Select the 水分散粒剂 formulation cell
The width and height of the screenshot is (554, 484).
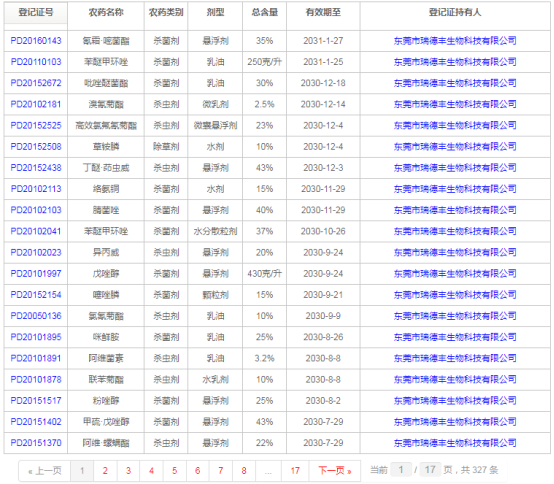pos(215,231)
